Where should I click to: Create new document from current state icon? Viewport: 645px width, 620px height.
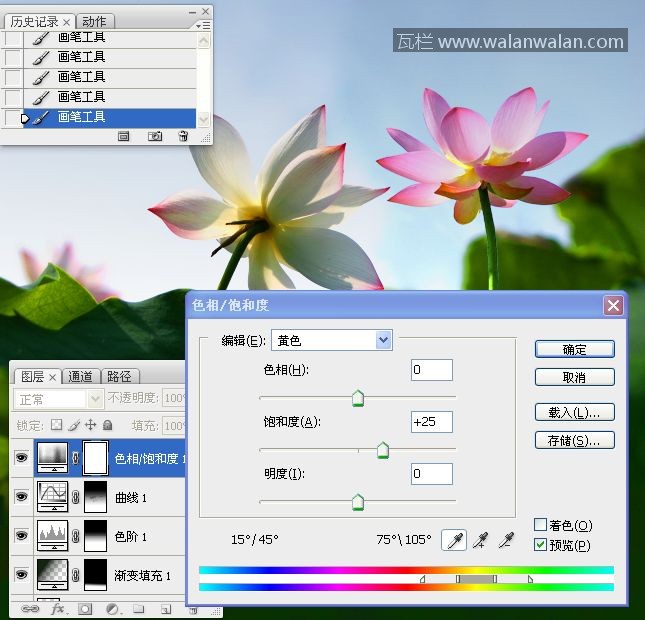coord(124,136)
